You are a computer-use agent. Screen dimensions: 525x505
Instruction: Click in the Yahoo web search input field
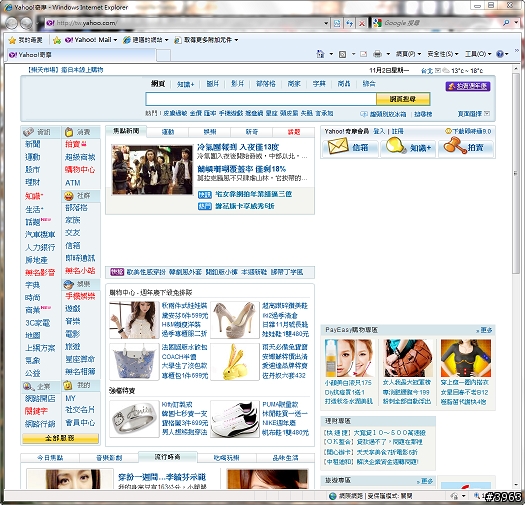261,99
